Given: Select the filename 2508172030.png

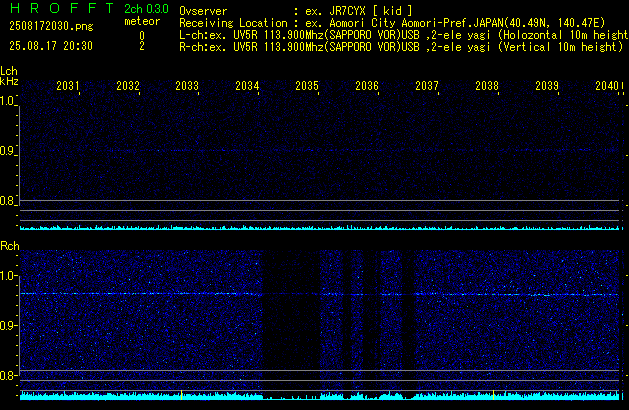Looking at the screenshot, I should (51, 26).
